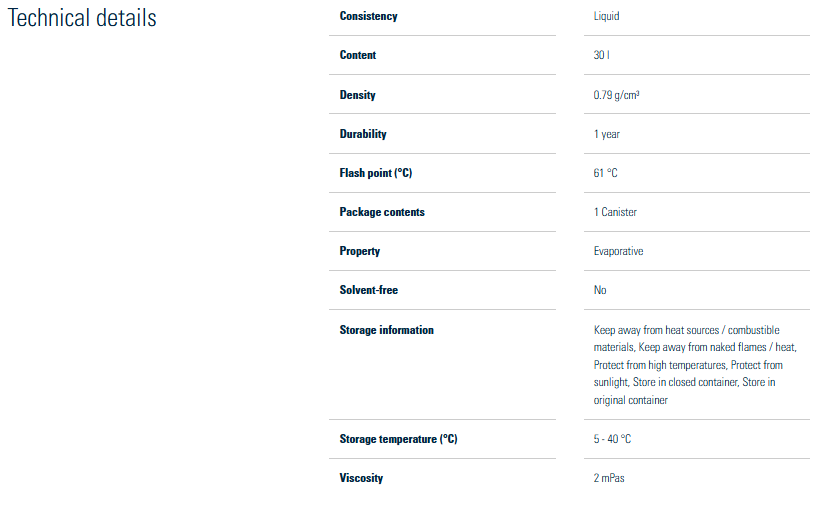This screenshot has height=505, width=825.
Task: Select the Consistency row label
Action: click(368, 17)
